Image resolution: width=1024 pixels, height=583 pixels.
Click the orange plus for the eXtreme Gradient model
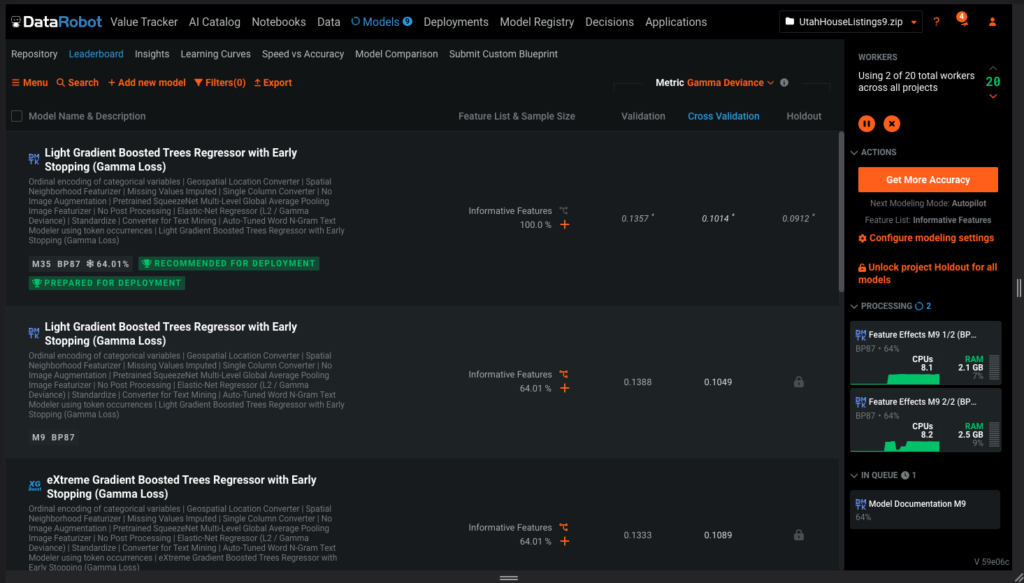pos(565,541)
